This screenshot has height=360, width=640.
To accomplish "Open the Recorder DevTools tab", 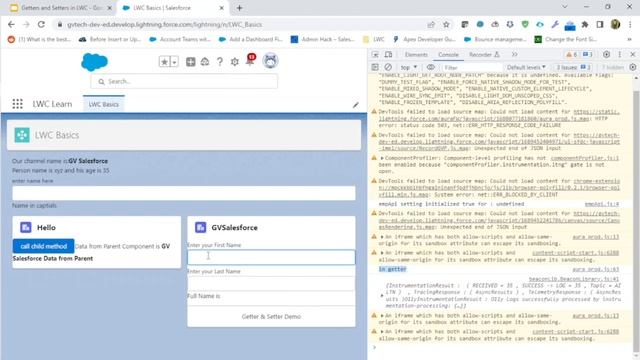I will click(x=484, y=54).
